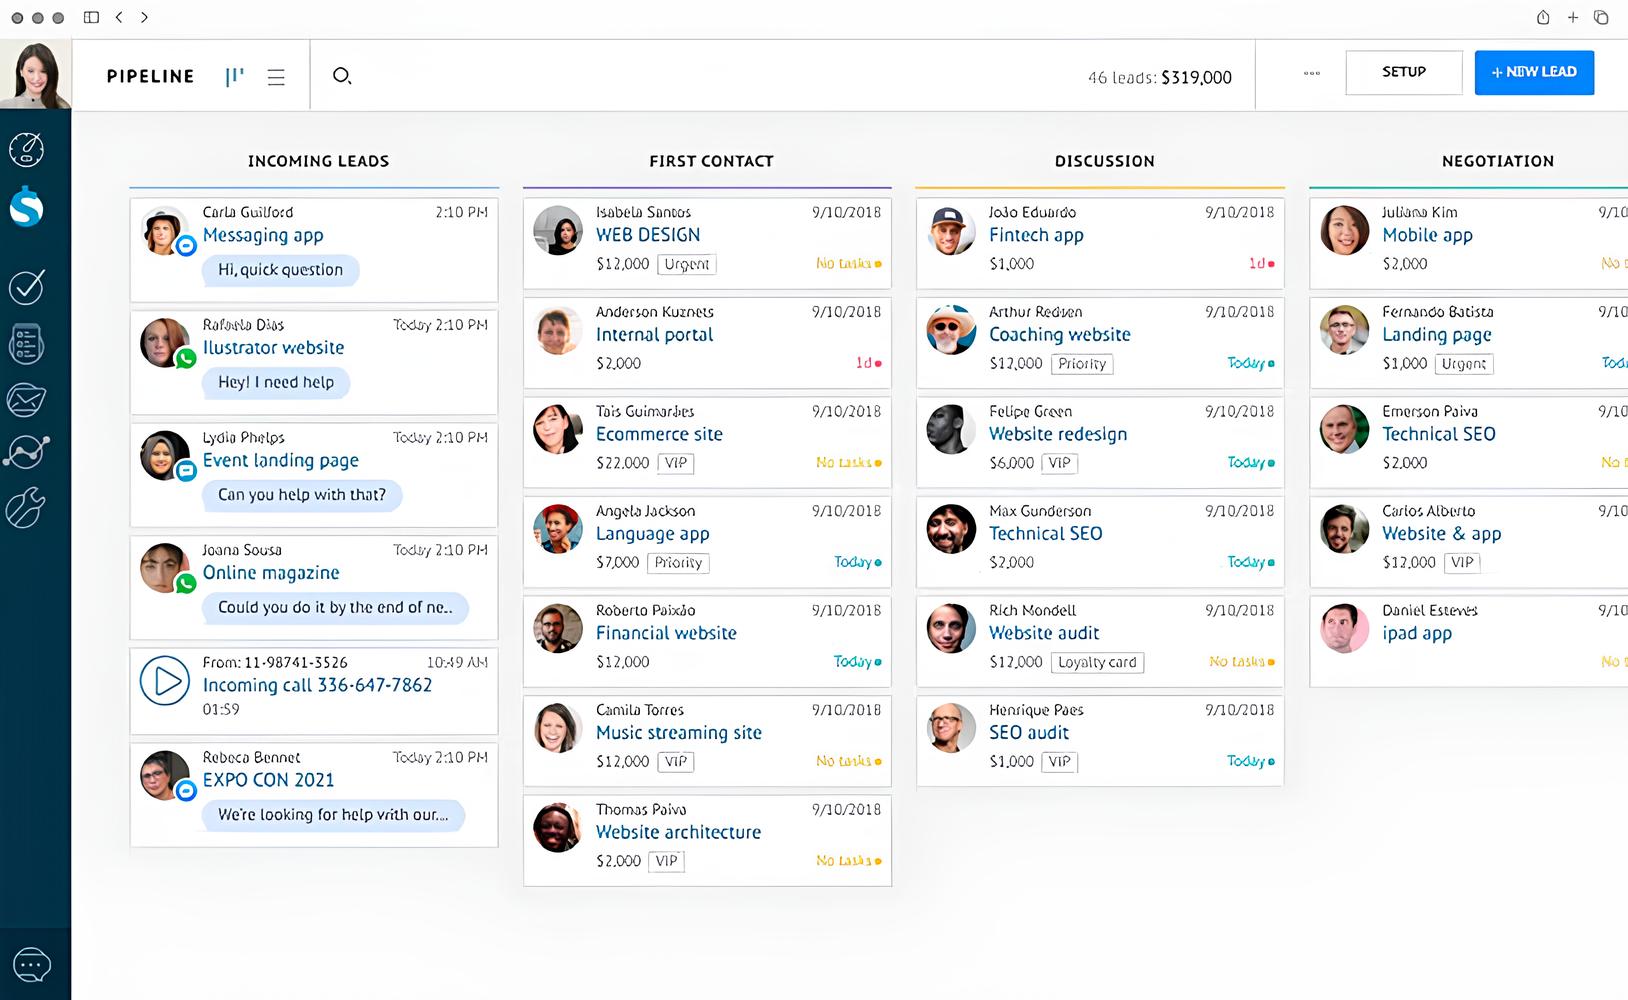Open the analytics graph icon in sidebar
The image size is (1628, 1000).
click(26, 452)
